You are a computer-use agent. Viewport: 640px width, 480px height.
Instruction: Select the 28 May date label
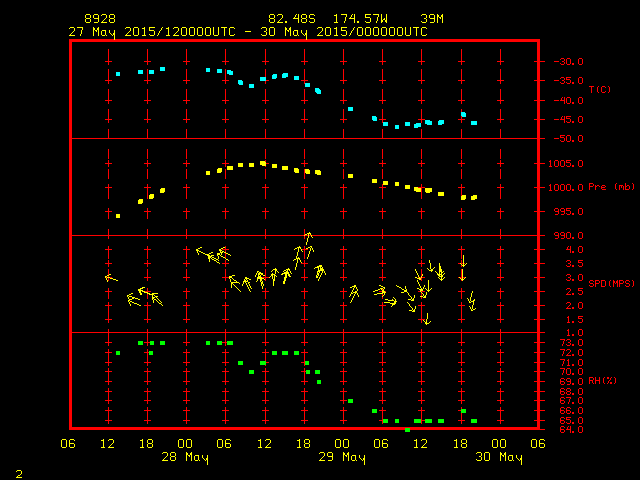pos(184,458)
